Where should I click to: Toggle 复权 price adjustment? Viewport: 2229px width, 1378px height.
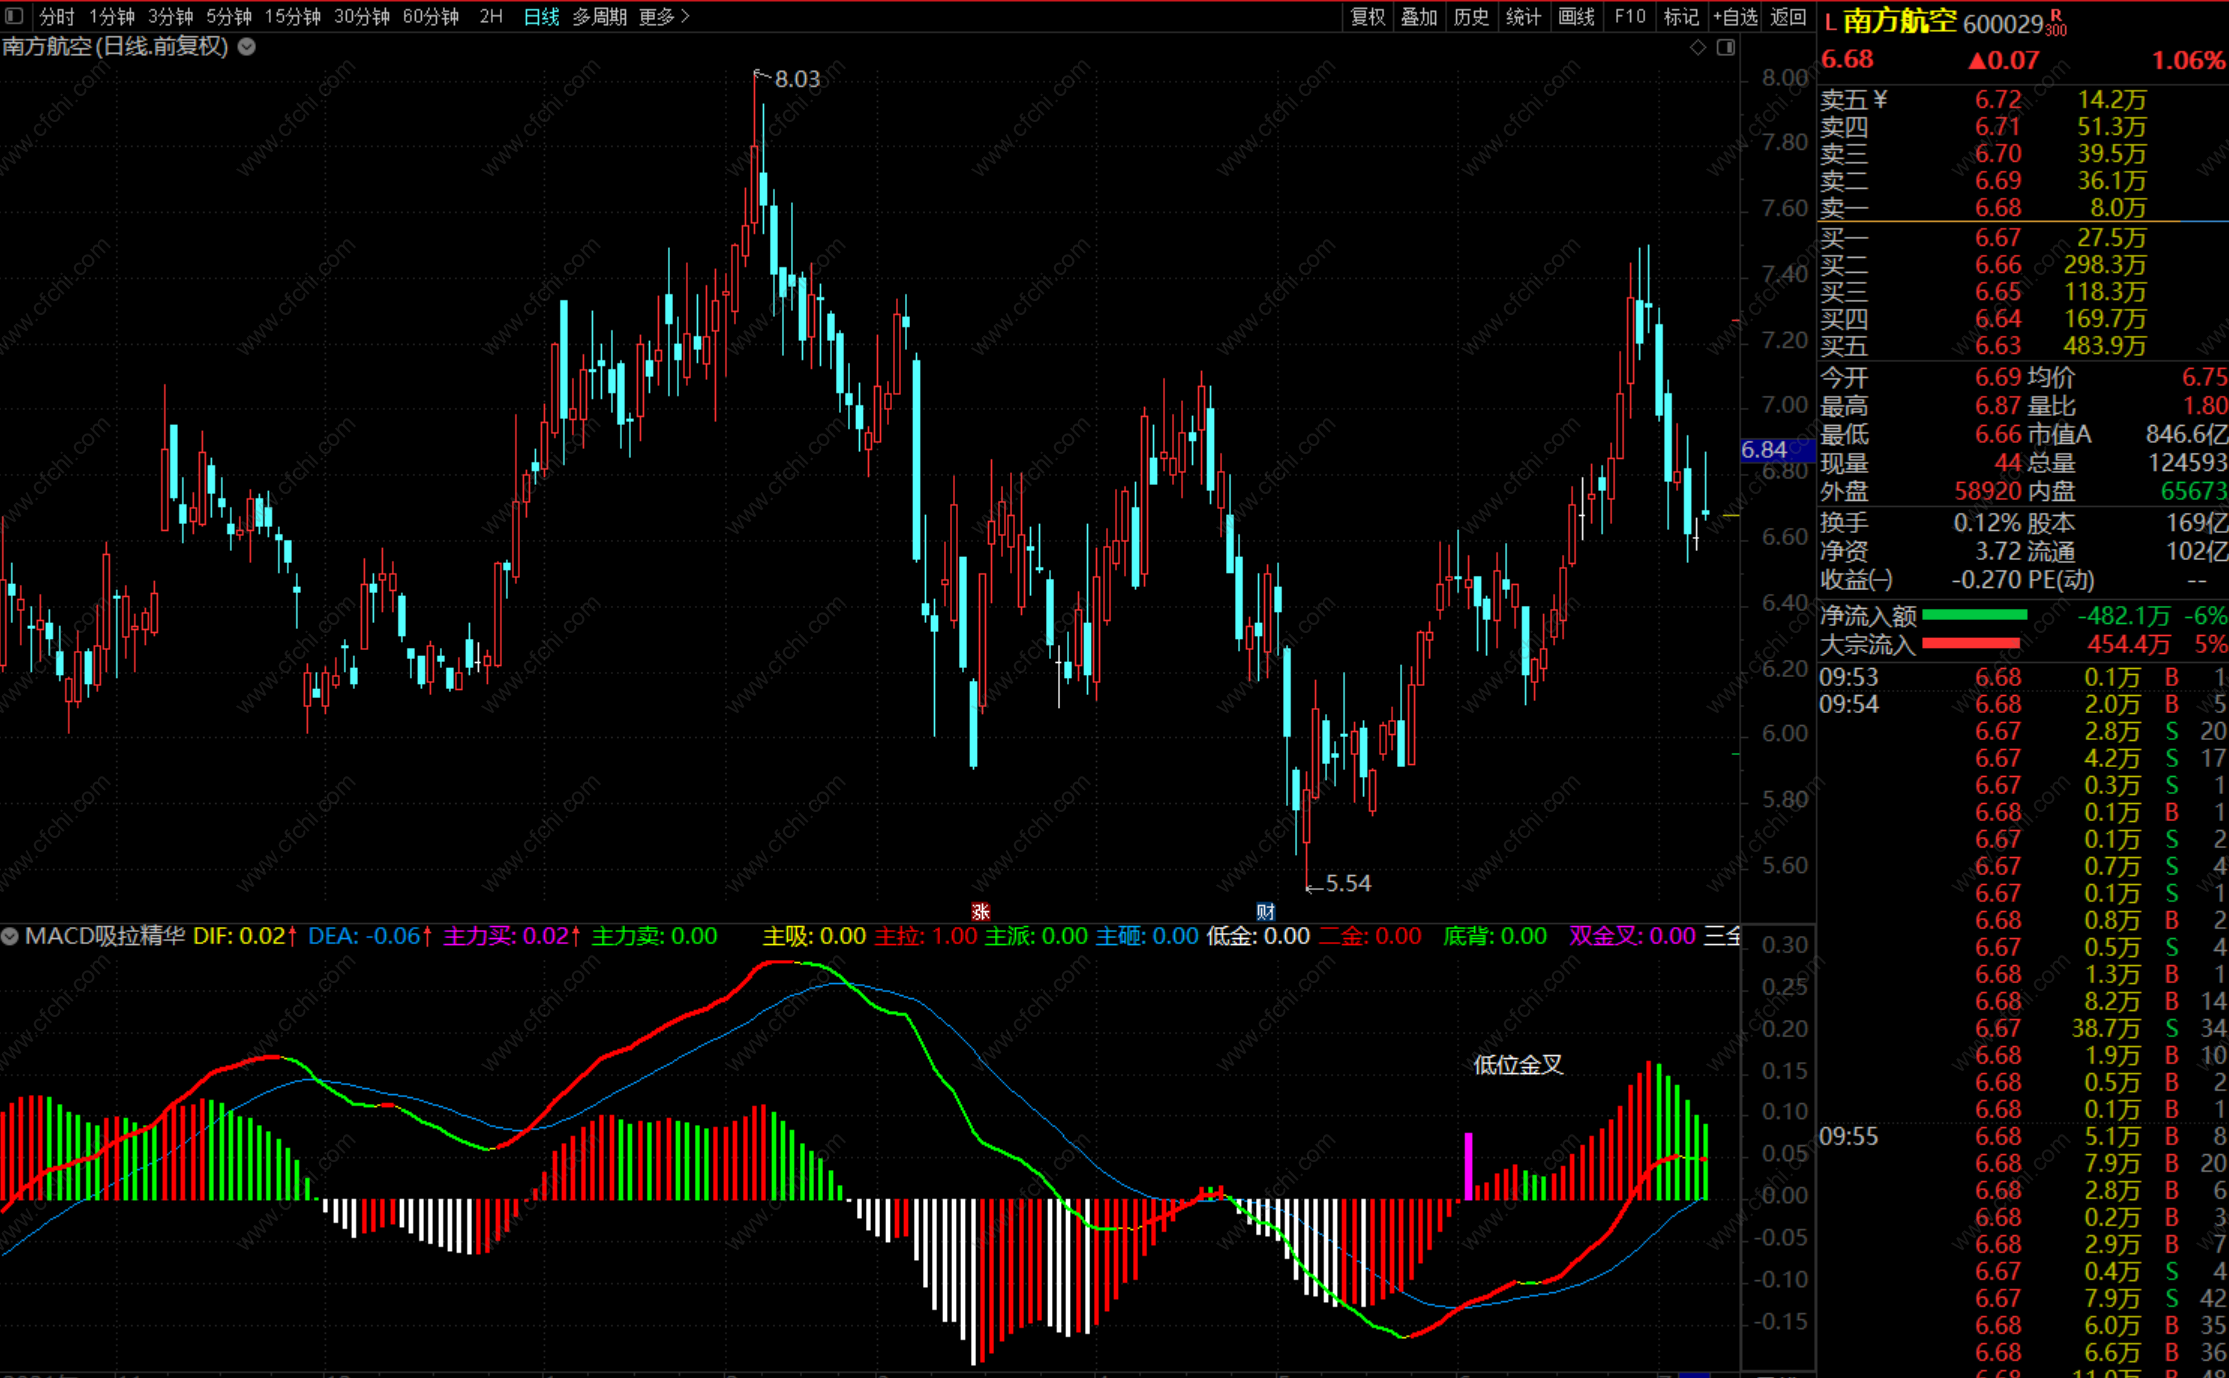1367,16
